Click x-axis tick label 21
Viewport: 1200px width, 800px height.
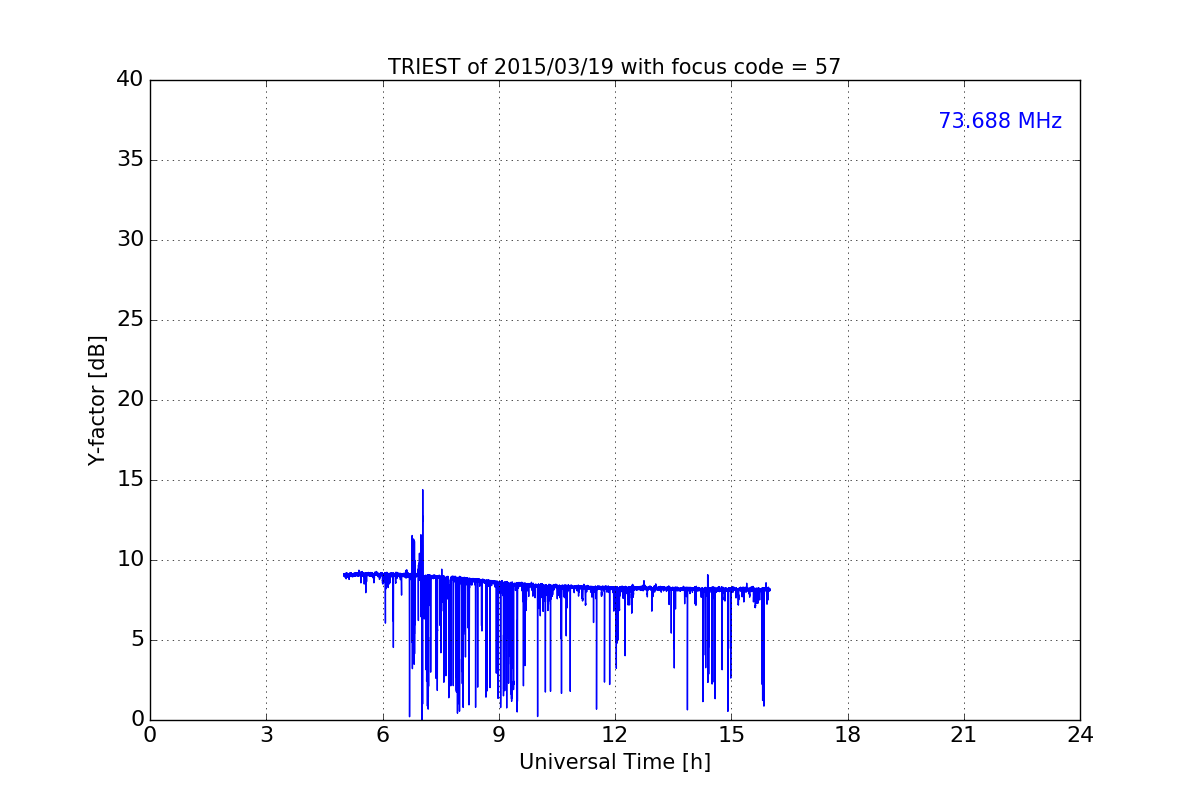pos(964,735)
